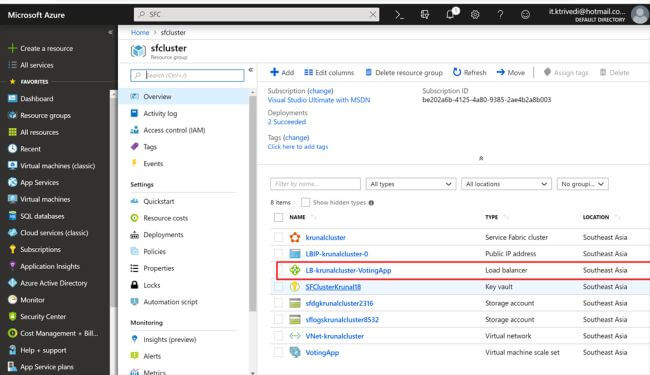Click the Move toolbar button

tap(511, 73)
